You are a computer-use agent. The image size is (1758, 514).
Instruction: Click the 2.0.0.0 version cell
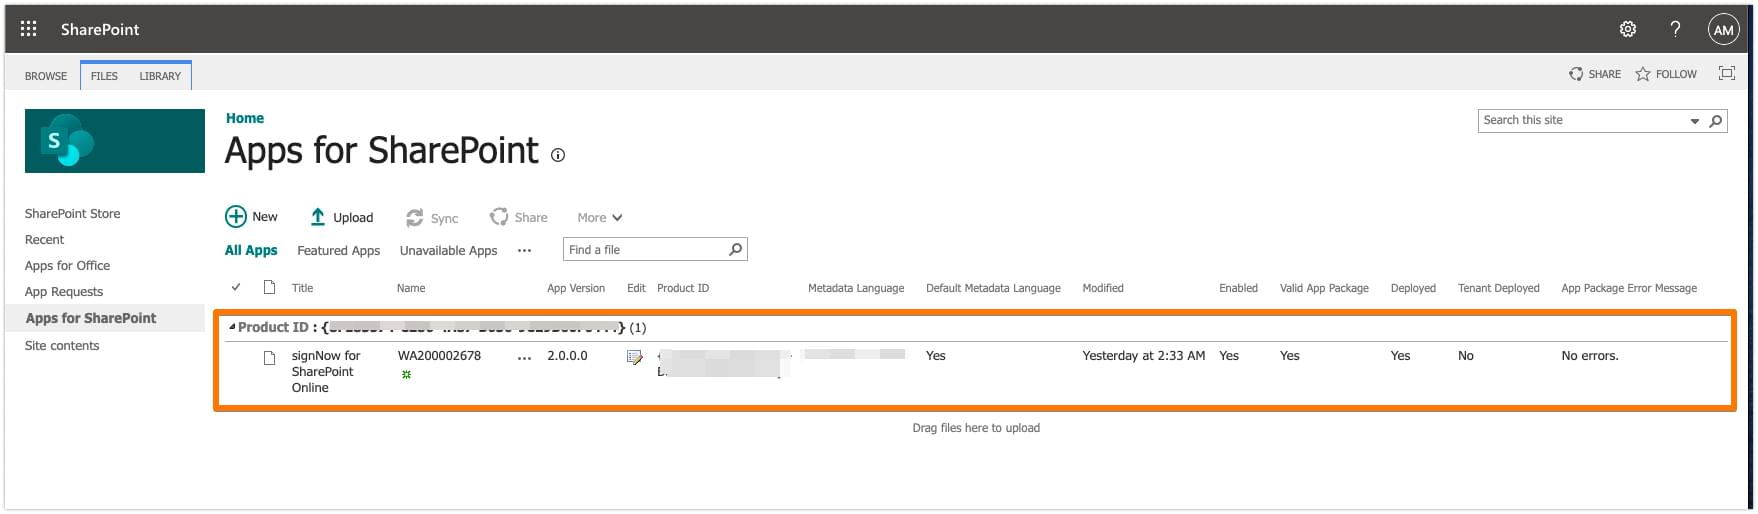(567, 356)
